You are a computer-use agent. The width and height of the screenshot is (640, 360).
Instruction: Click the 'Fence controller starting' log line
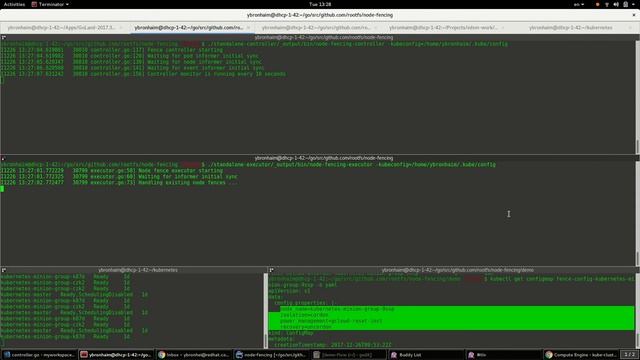tap(111, 50)
